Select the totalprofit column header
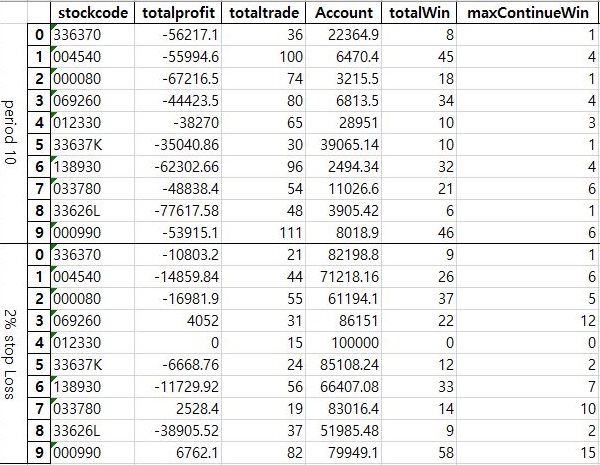This screenshot has height=465, width=600. (x=178, y=13)
